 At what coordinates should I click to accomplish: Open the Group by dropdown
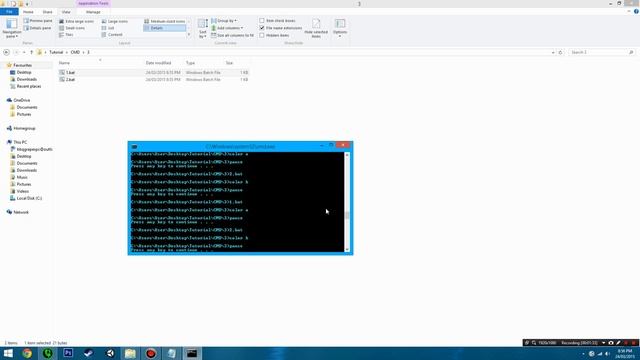point(224,21)
